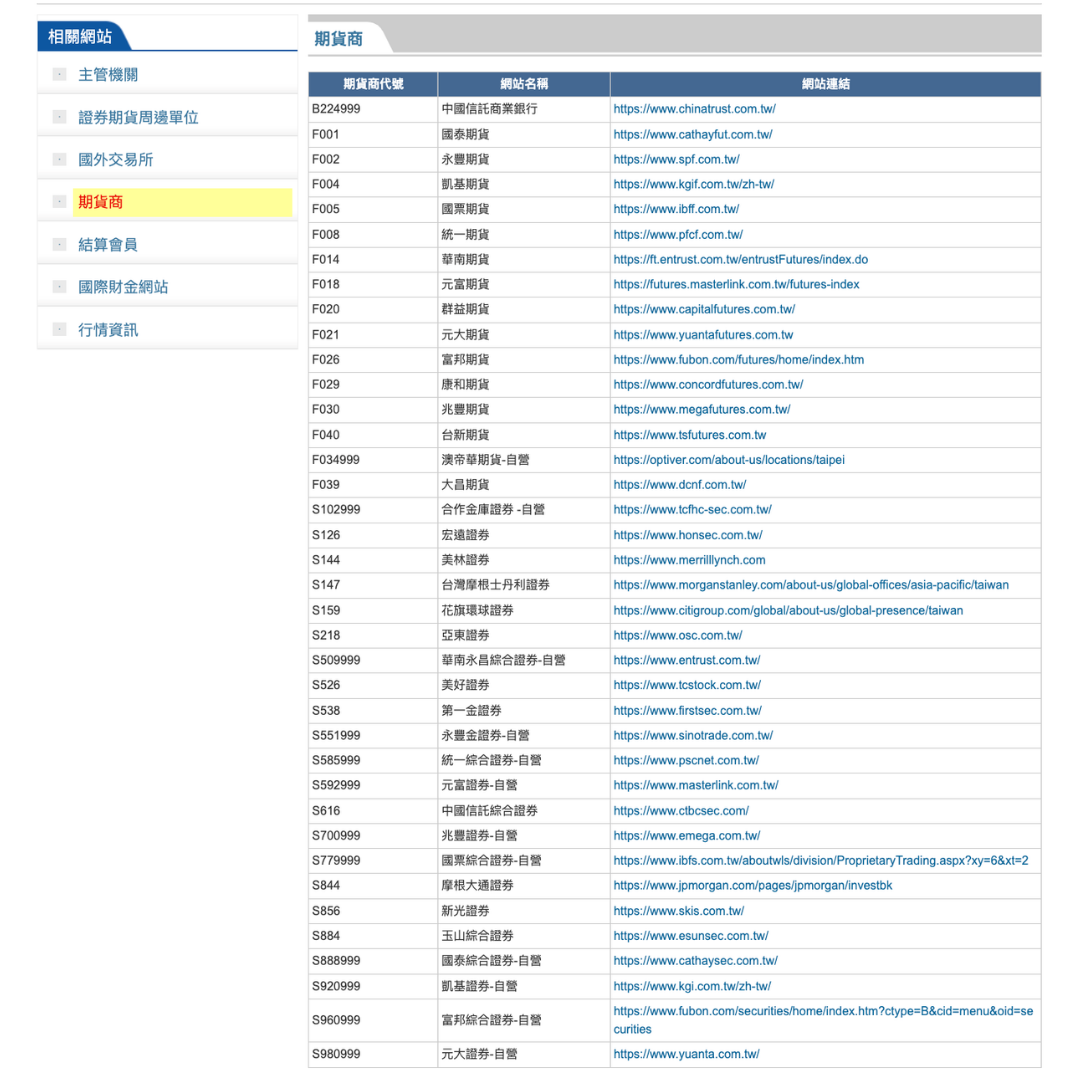Open the pscnet.com.tw link
Screen dimensions: 1080x1080
click(686, 760)
